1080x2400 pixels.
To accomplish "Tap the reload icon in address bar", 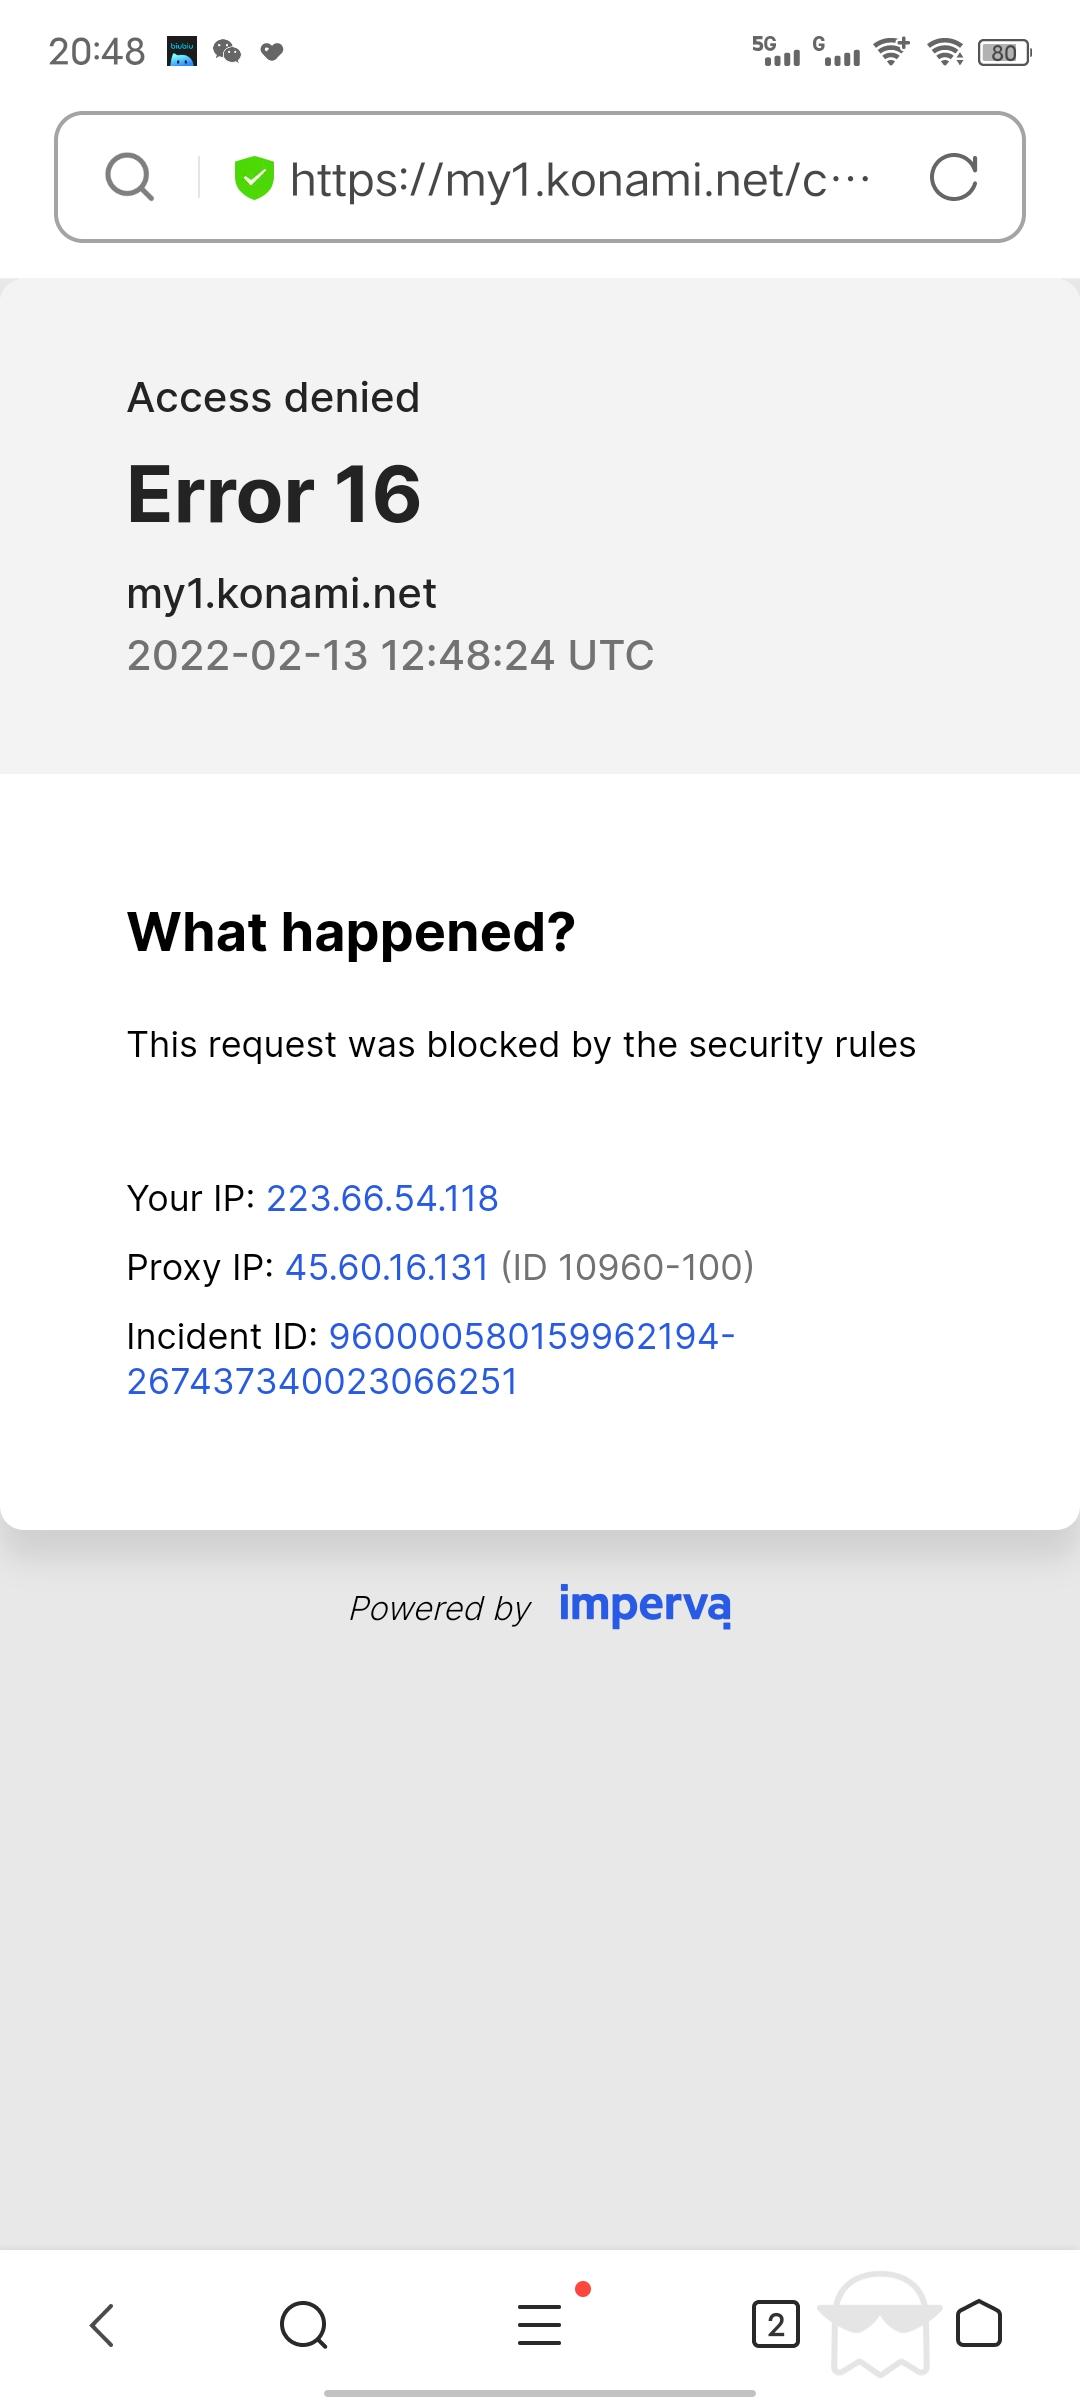I will tap(953, 178).
